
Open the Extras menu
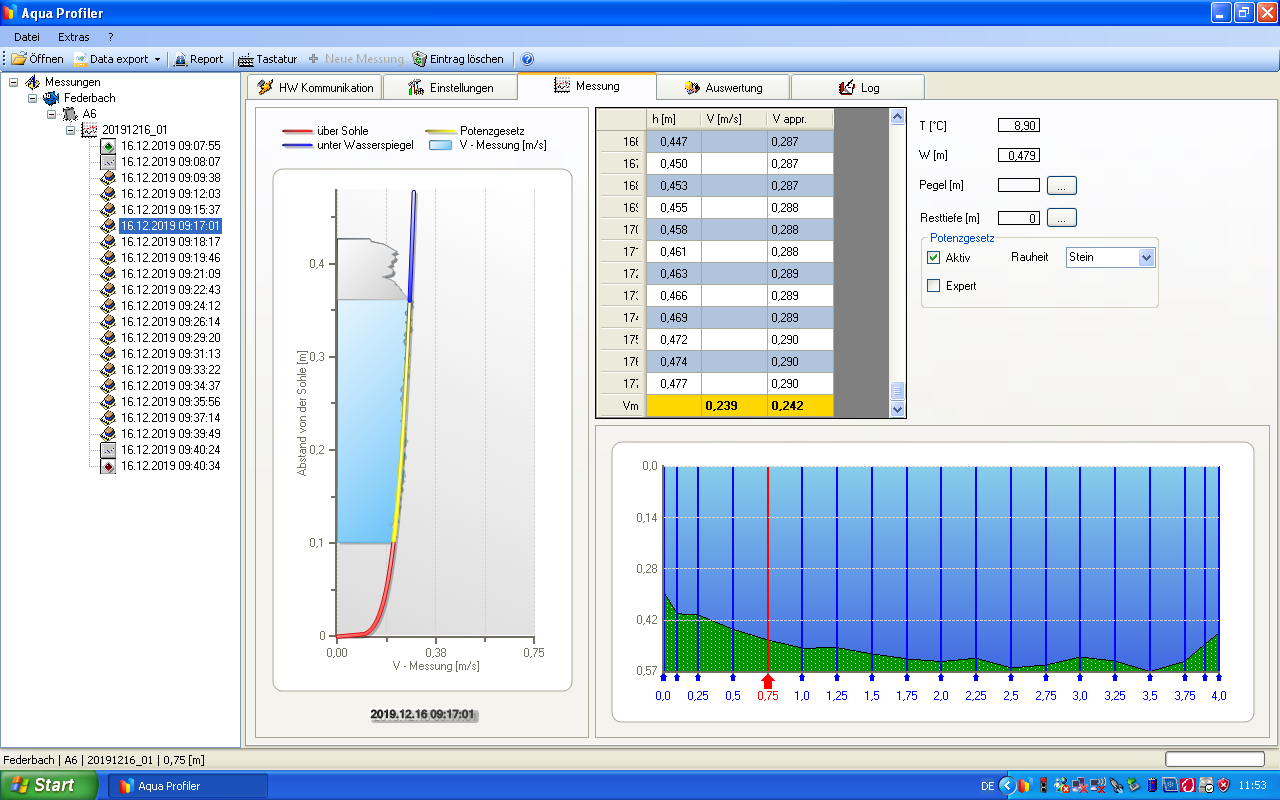(x=74, y=37)
